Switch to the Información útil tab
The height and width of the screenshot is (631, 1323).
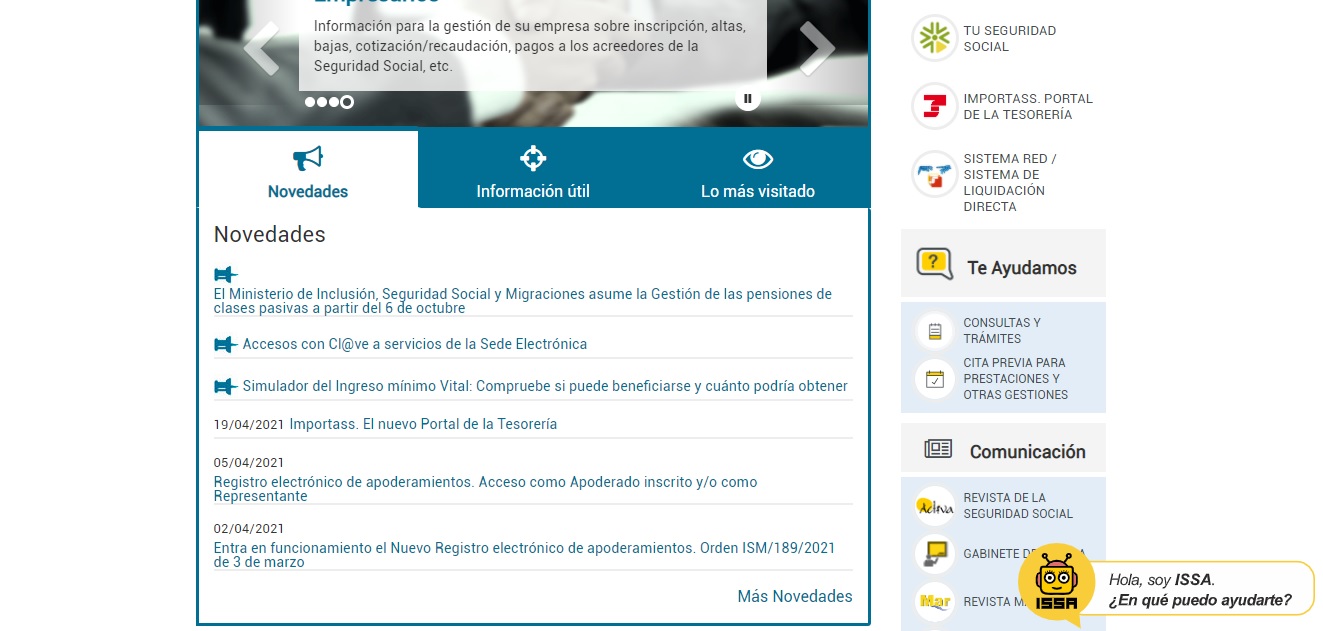coord(533,170)
